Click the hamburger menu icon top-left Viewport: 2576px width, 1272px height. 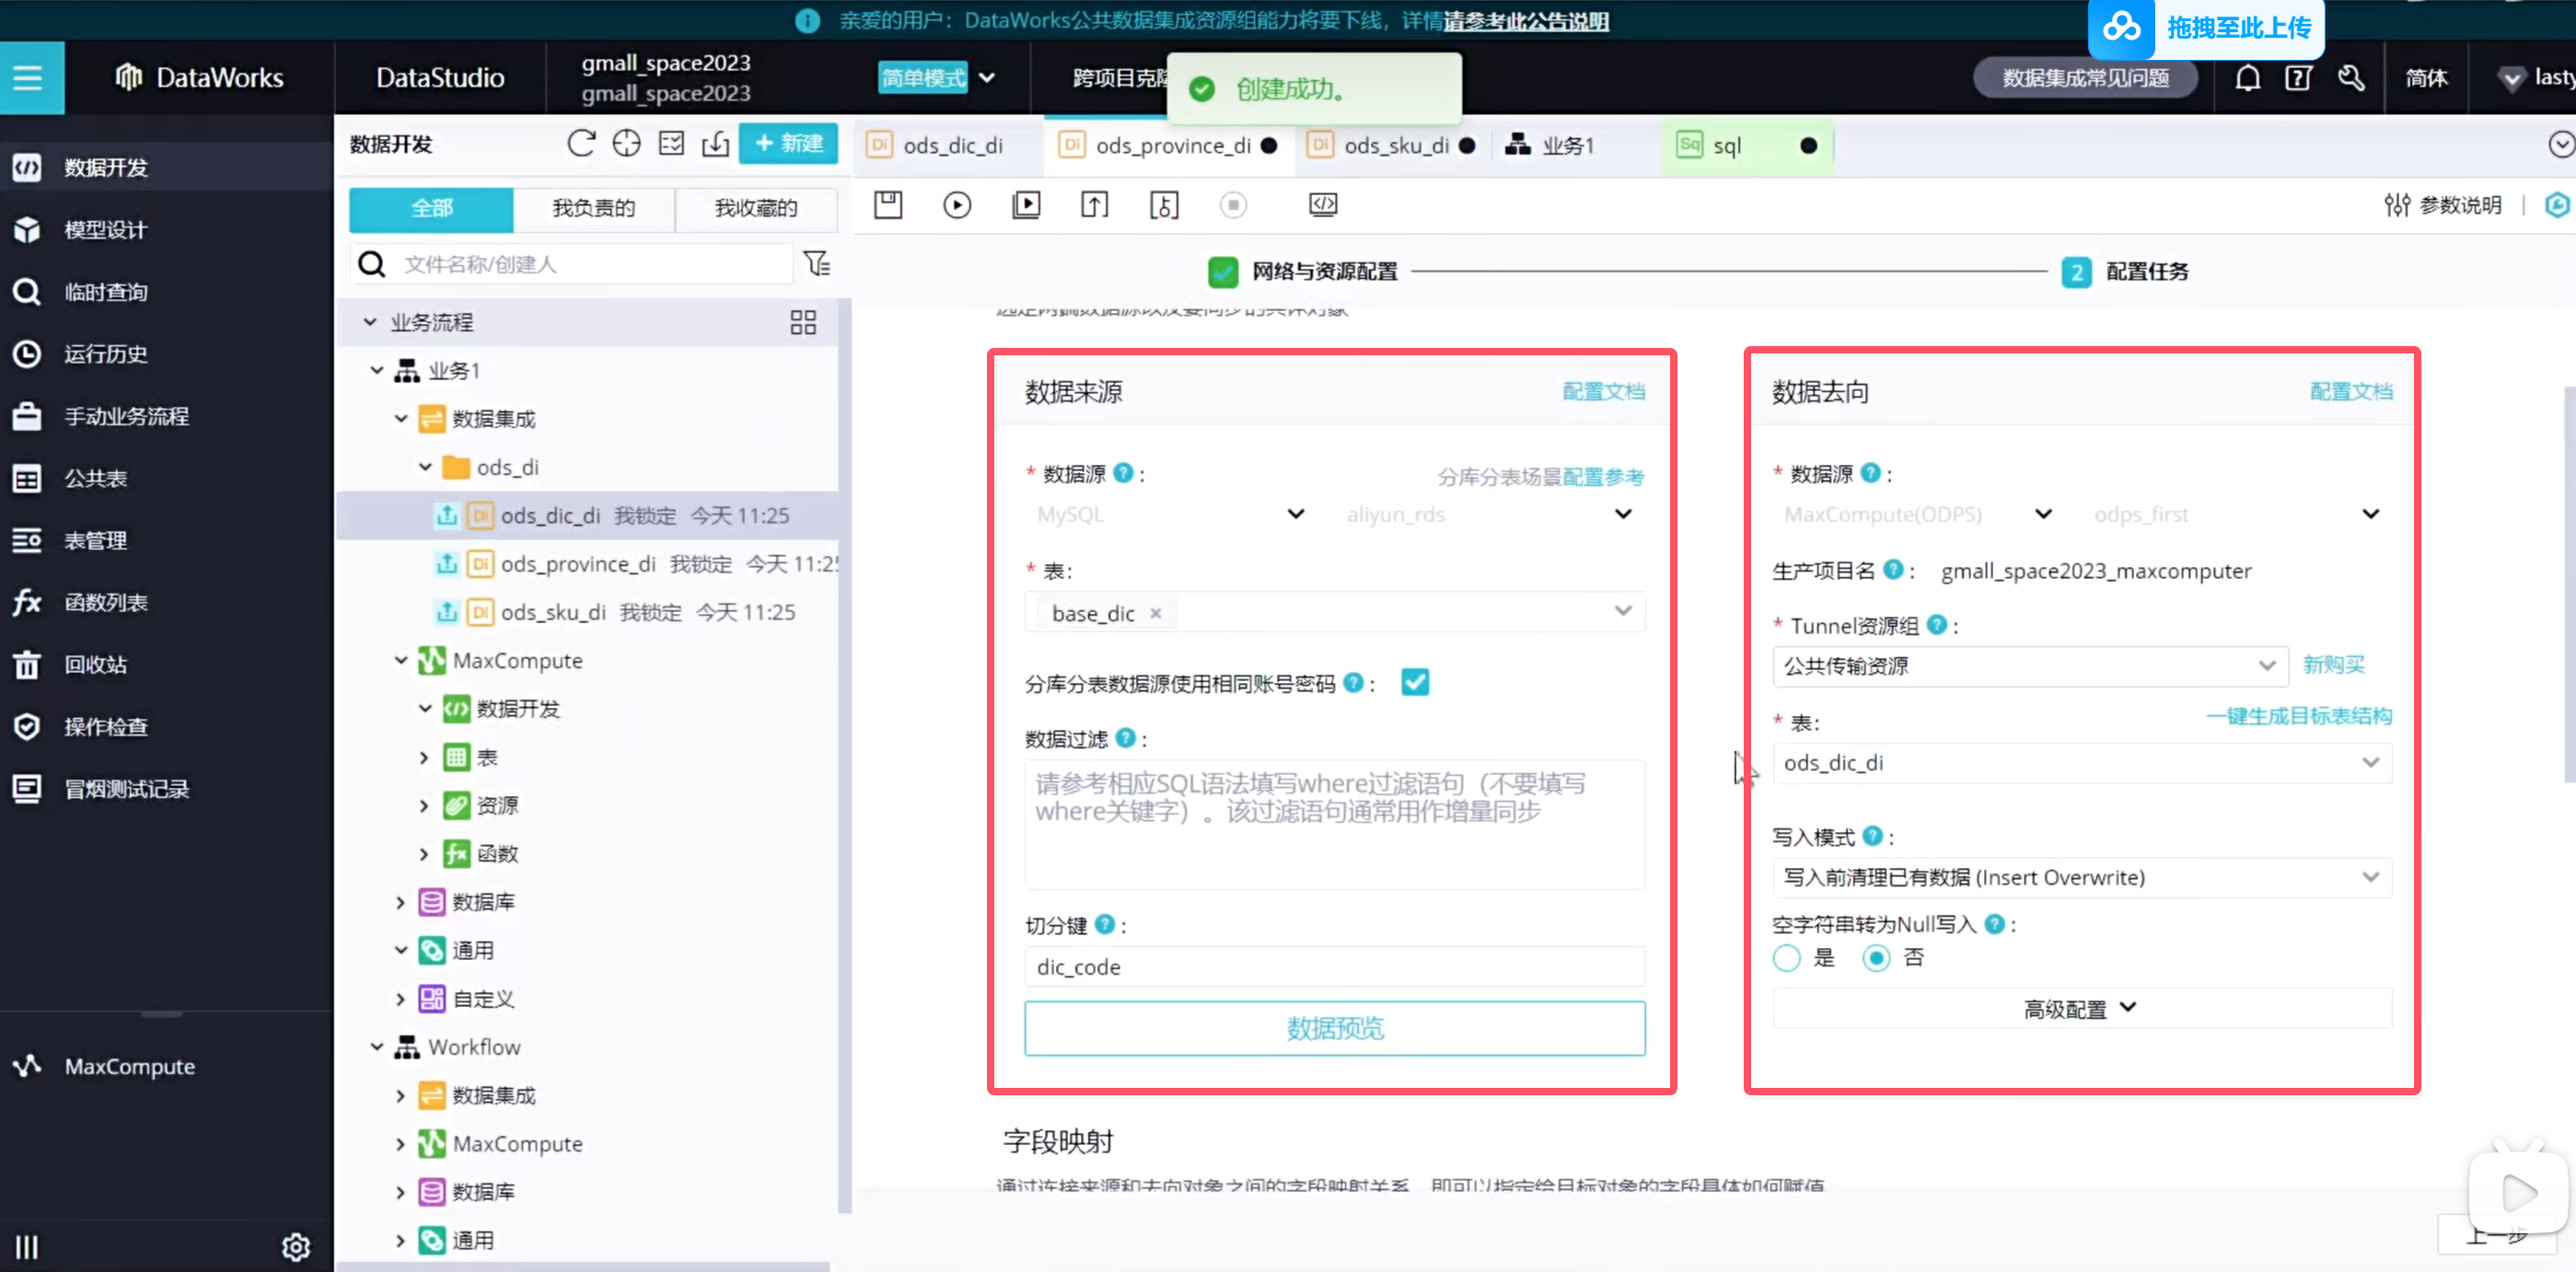[28, 78]
